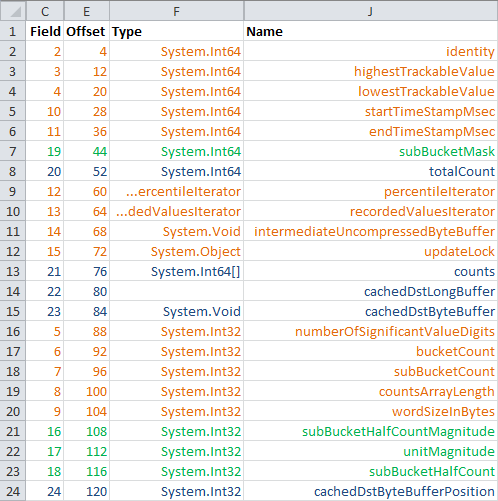Select the totalCount cell
This screenshot has width=498, height=501.
(371, 171)
